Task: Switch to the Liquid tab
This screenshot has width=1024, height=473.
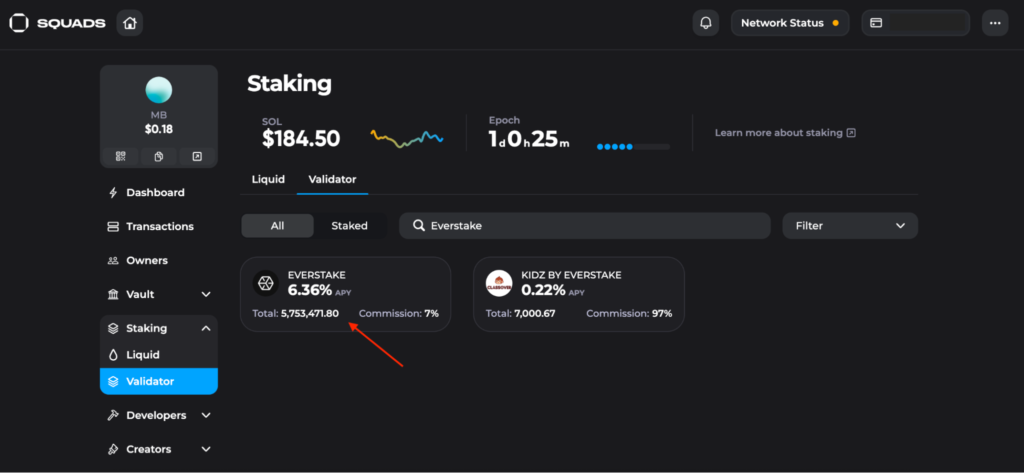Action: pyautogui.click(x=268, y=179)
